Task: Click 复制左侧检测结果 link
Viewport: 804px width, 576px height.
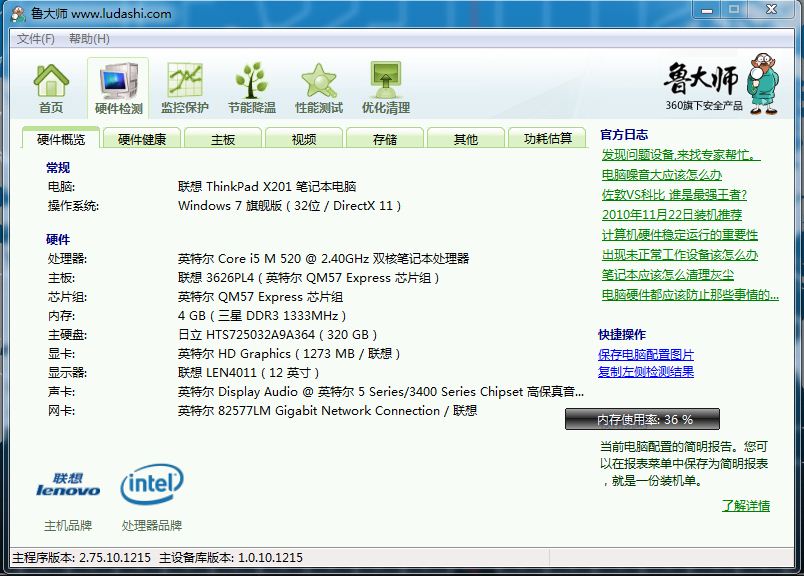Action: point(646,372)
